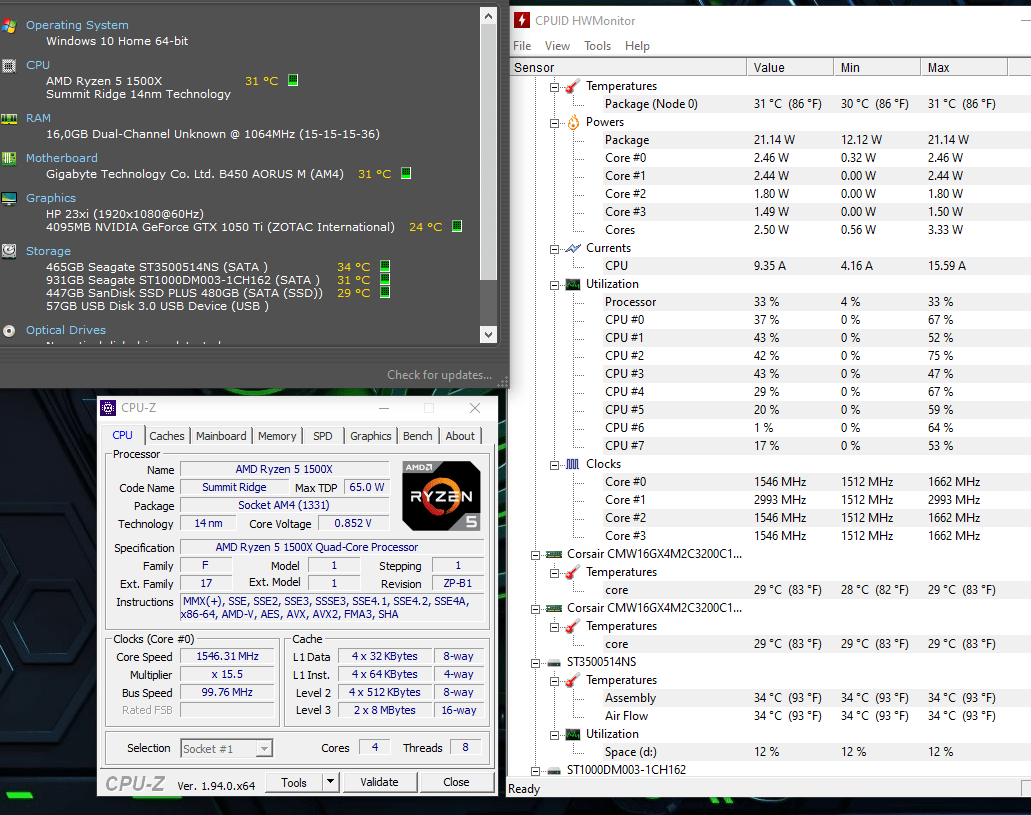Screen dimensions: 1031x815
Task: Open the Operating System section link in Speccy
Action: [77, 25]
